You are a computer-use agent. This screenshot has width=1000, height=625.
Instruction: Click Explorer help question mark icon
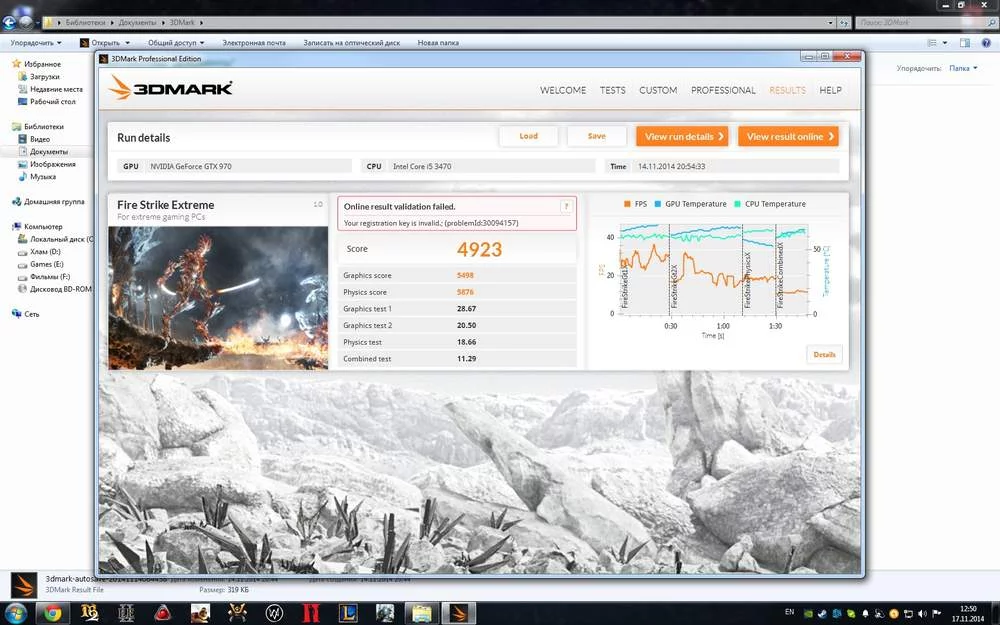pos(987,43)
